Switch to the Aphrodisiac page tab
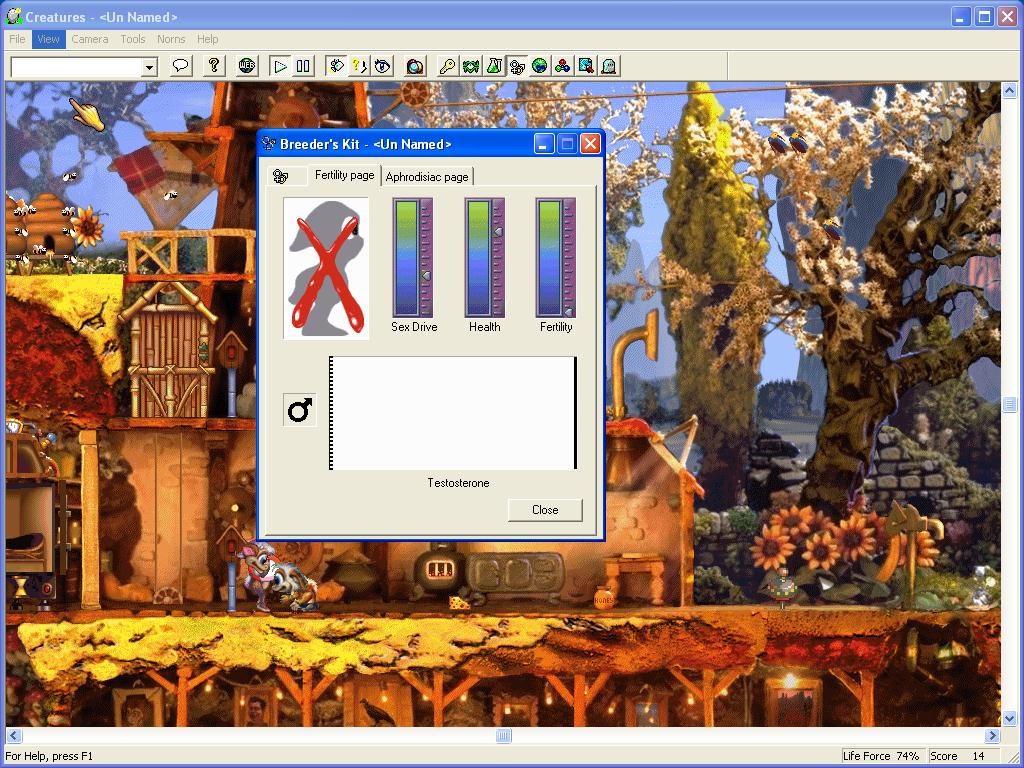The height and width of the screenshot is (768, 1024). tap(427, 177)
